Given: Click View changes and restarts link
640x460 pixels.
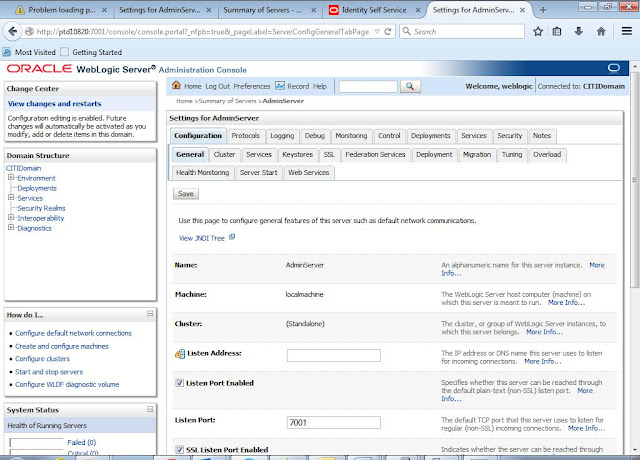Looking at the screenshot, I should (x=55, y=104).
